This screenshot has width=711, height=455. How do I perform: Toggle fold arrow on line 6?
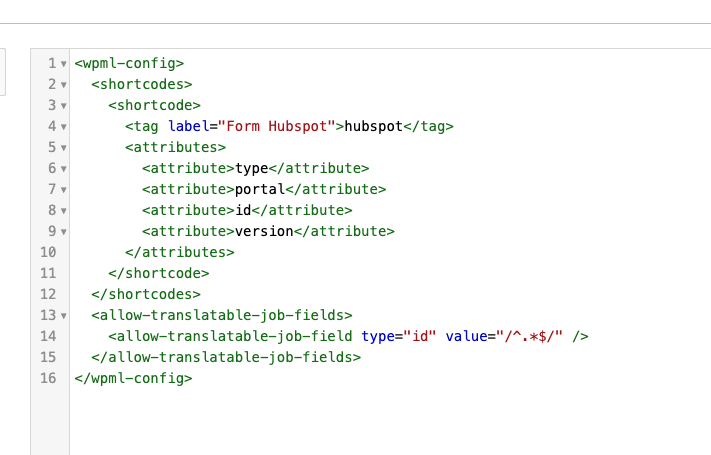[63, 169]
